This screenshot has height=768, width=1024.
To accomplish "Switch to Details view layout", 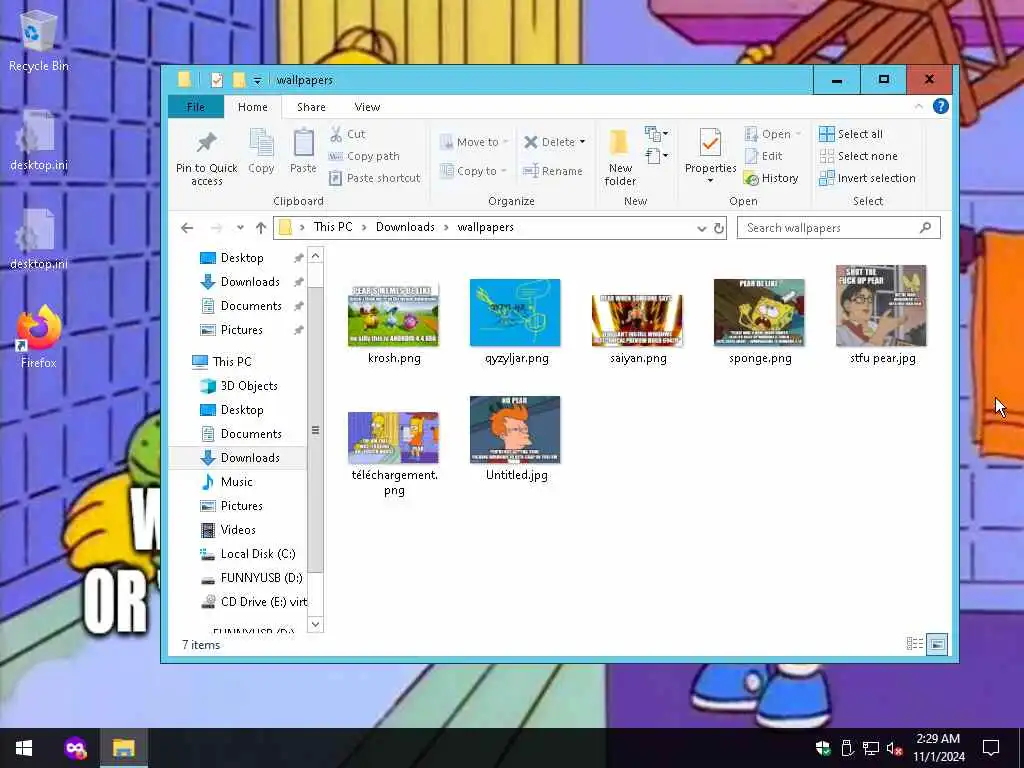I will coord(915,644).
